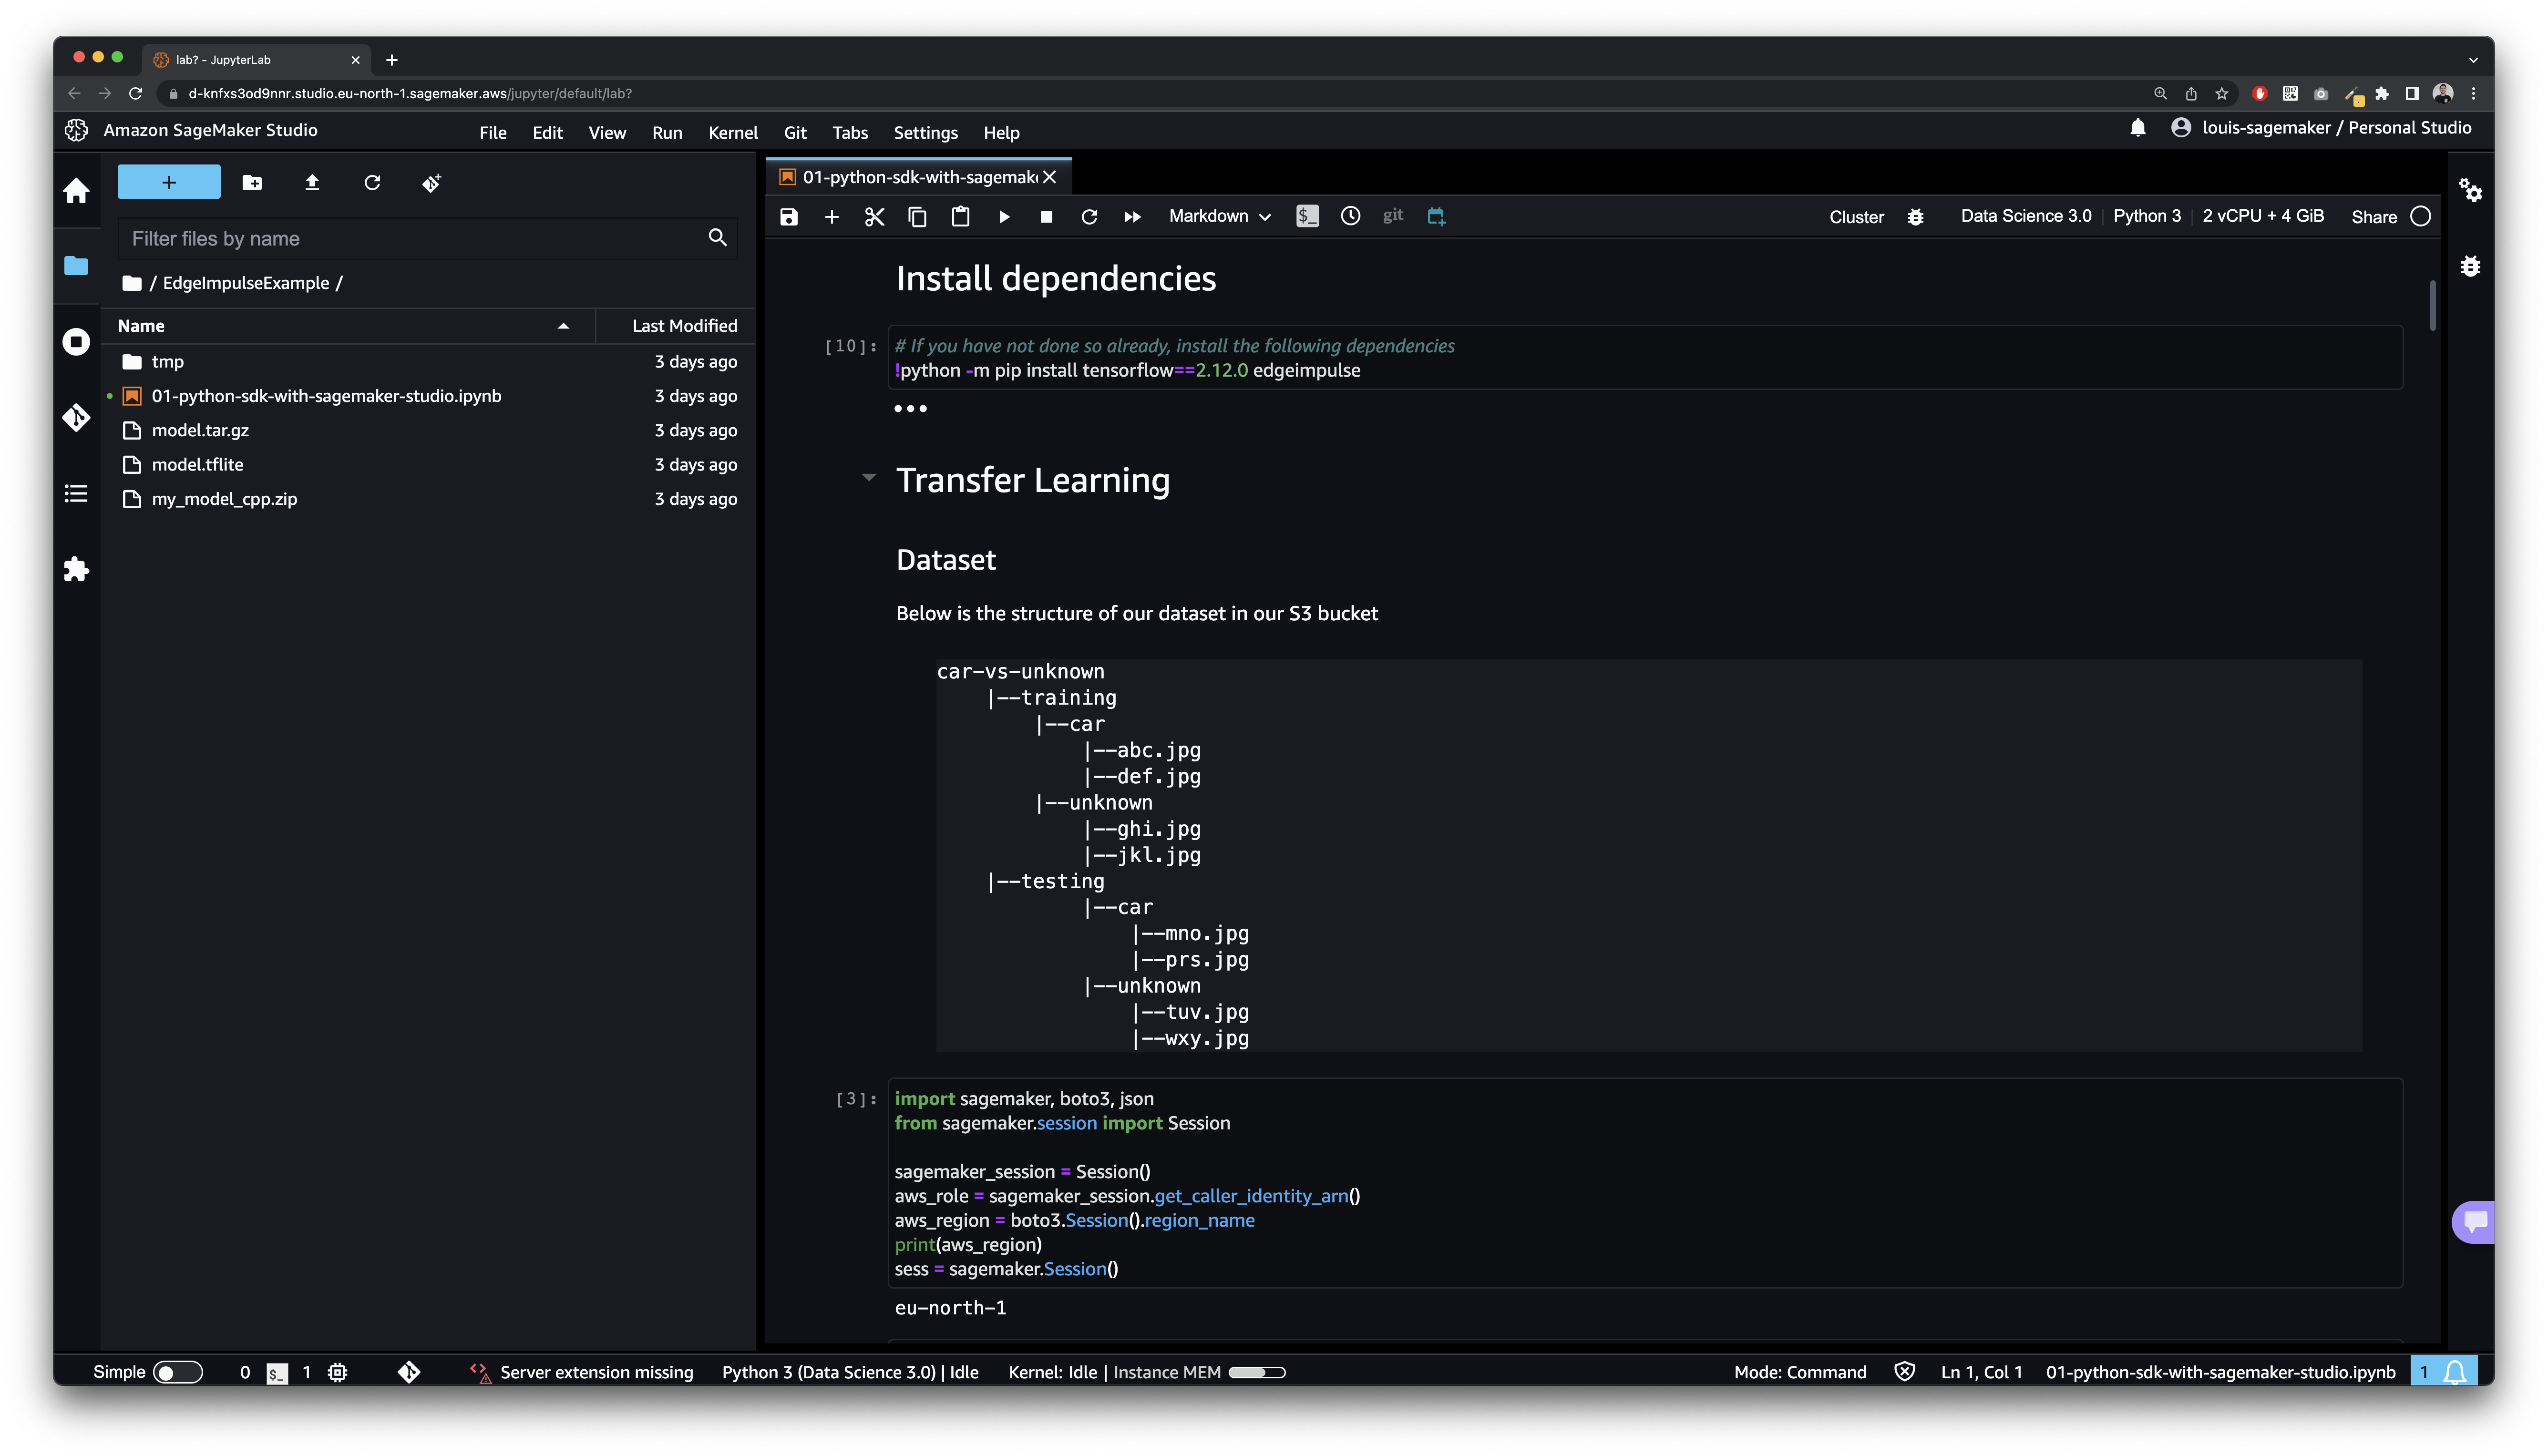This screenshot has height=1456, width=2548.
Task: Run the selected cell
Action: click(1004, 217)
